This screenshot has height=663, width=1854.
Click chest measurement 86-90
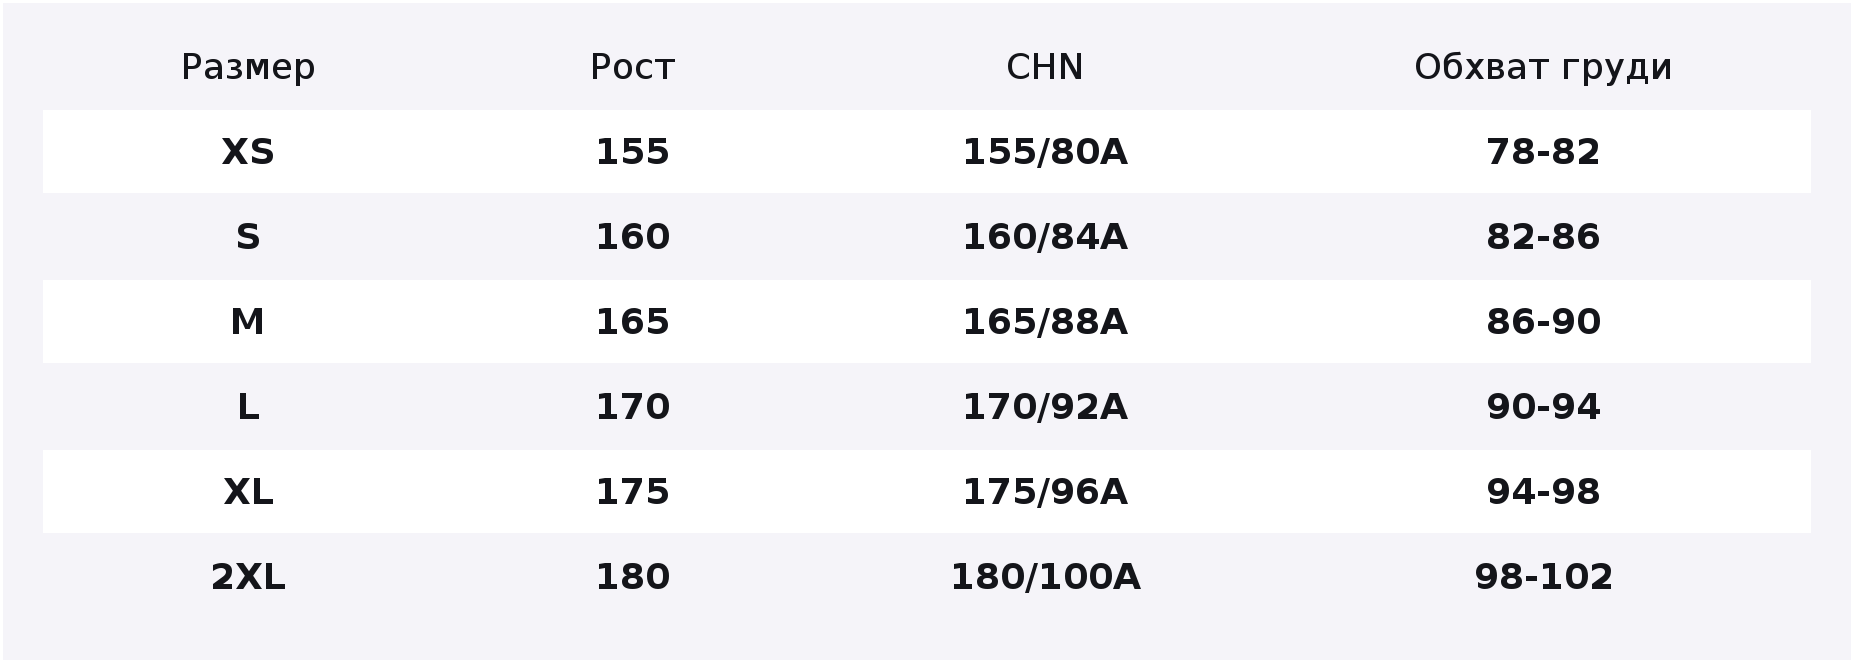tap(1543, 322)
